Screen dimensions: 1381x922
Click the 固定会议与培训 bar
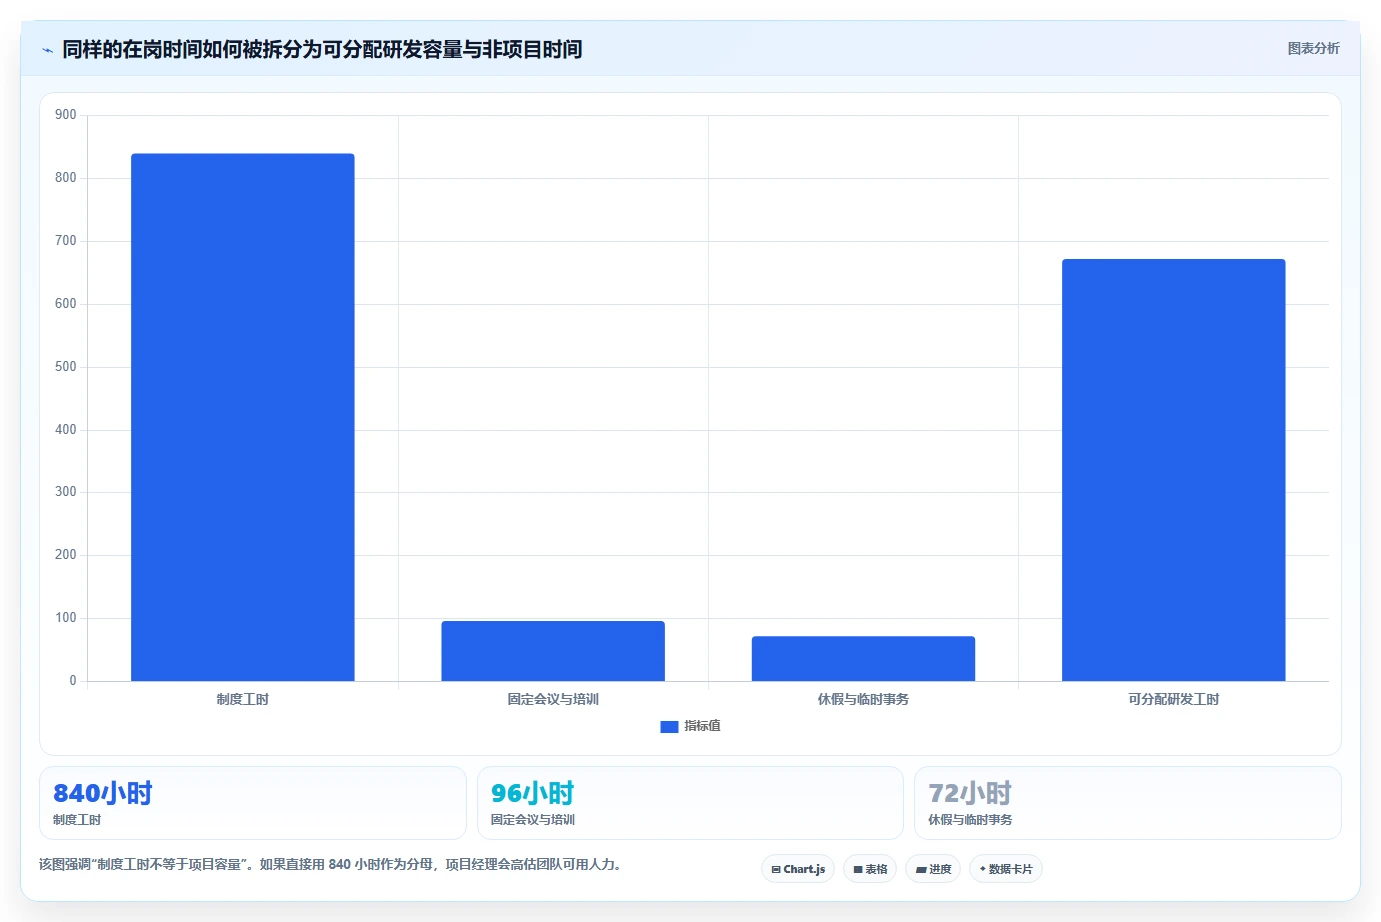553,651
